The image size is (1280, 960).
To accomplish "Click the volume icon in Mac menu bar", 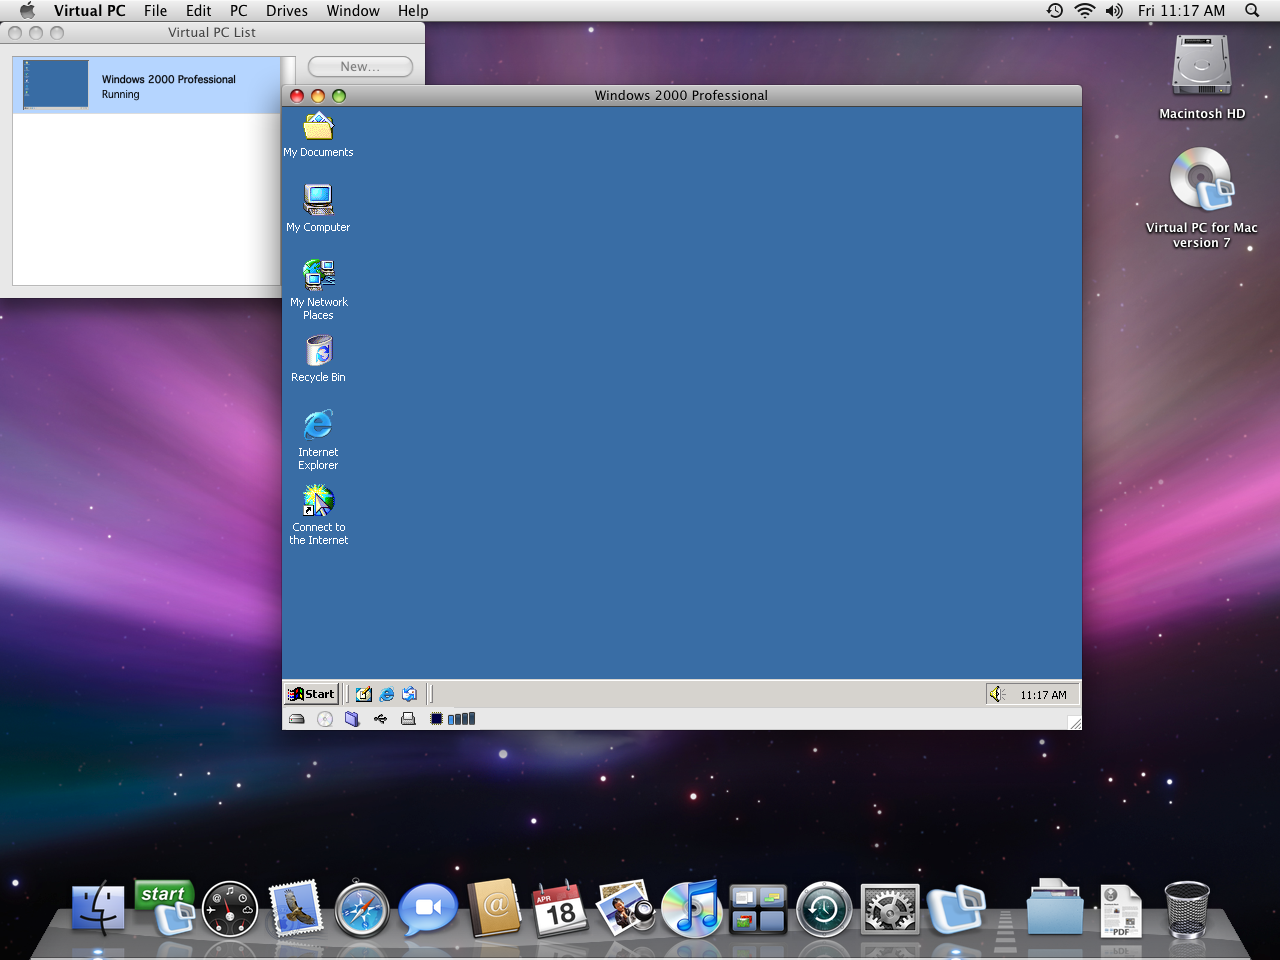I will coord(1114,11).
